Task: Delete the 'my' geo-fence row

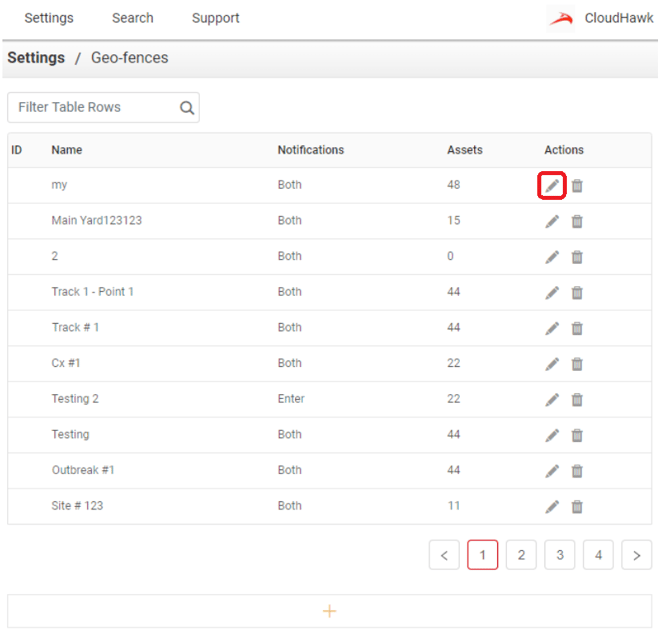Action: 577,186
